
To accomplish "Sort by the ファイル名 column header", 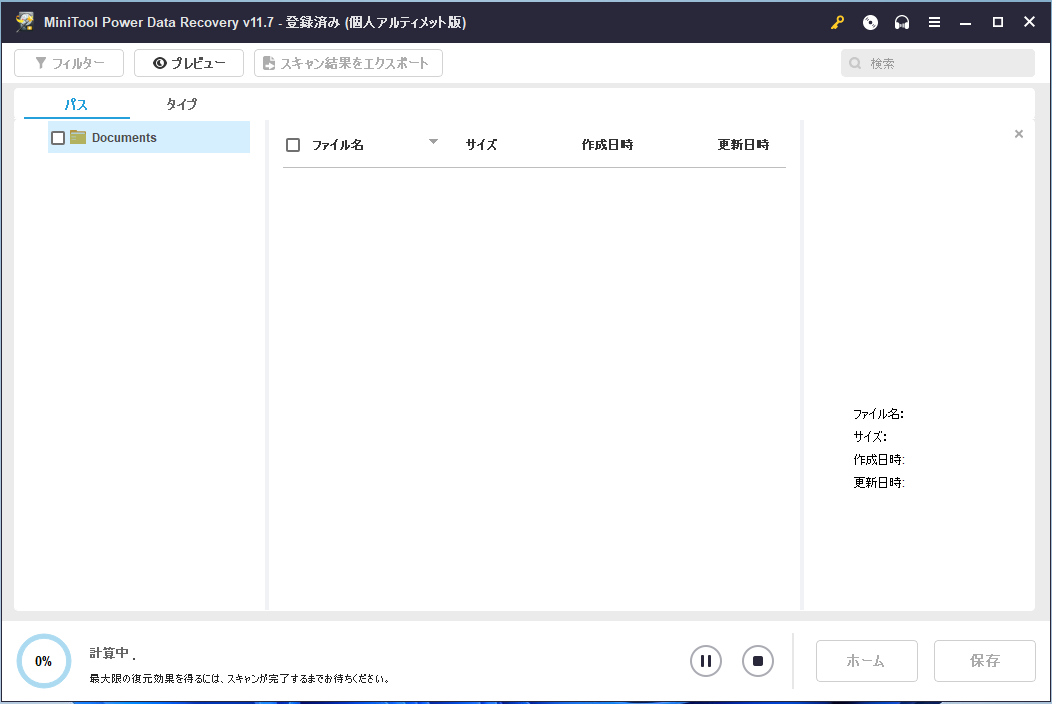I will coord(337,145).
